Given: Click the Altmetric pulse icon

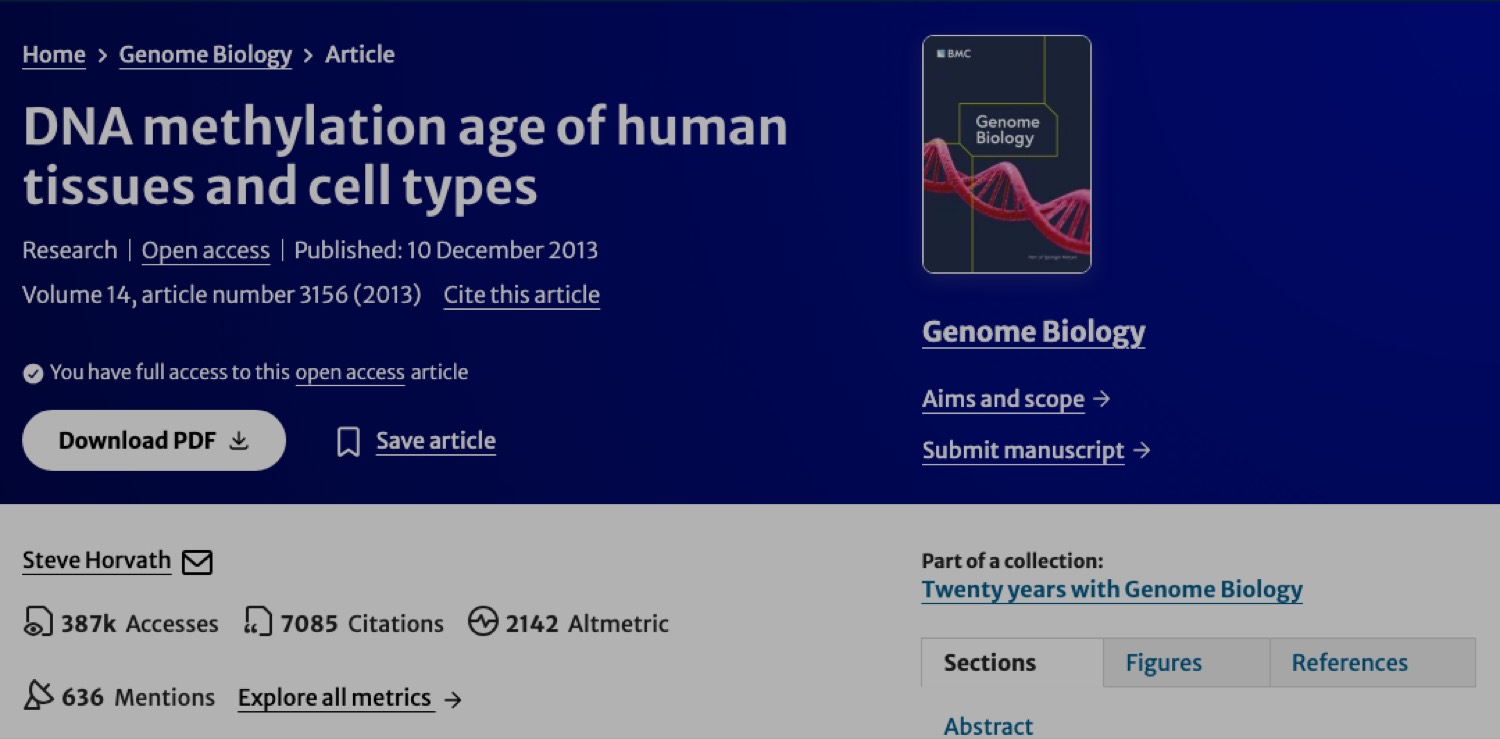Looking at the screenshot, I should click(x=483, y=623).
